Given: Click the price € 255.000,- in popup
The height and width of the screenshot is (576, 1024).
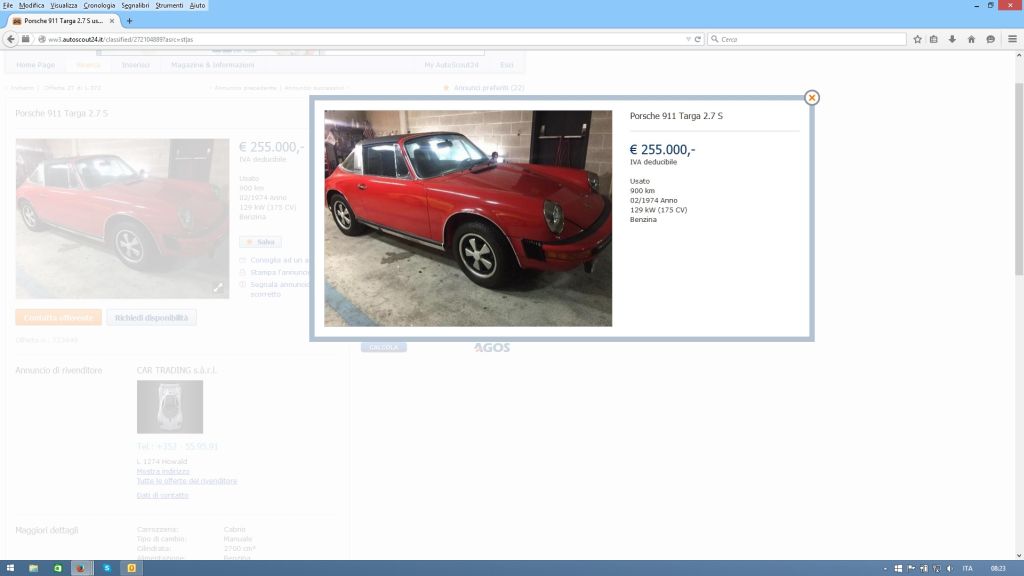Looking at the screenshot, I should pyautogui.click(x=662, y=150).
